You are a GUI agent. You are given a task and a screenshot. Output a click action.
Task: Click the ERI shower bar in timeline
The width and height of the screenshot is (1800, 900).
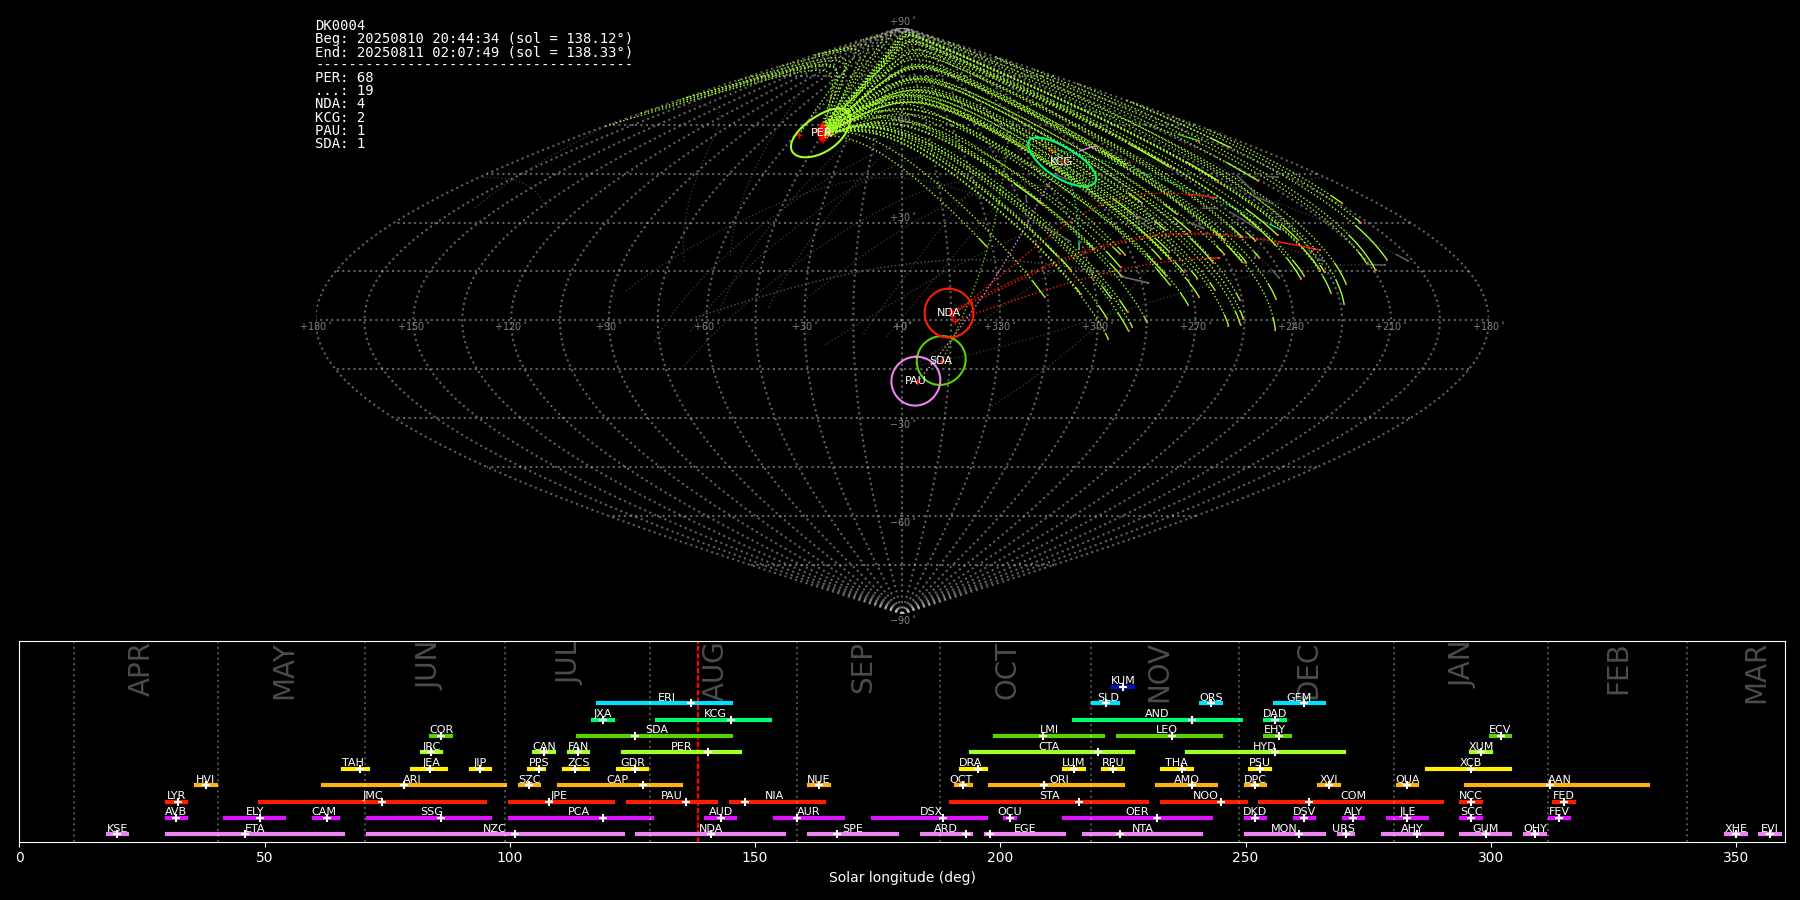[664, 703]
